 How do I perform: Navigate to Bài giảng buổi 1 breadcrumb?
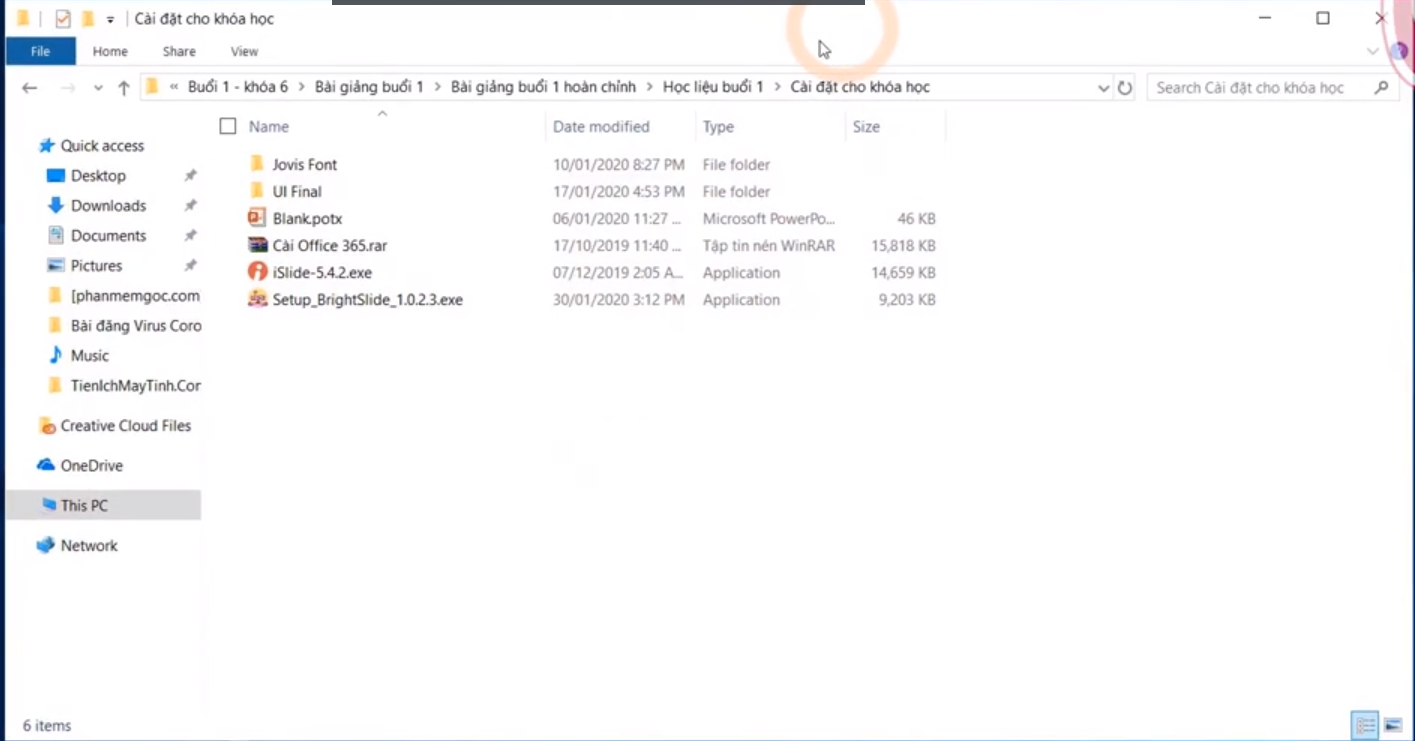[x=369, y=87]
